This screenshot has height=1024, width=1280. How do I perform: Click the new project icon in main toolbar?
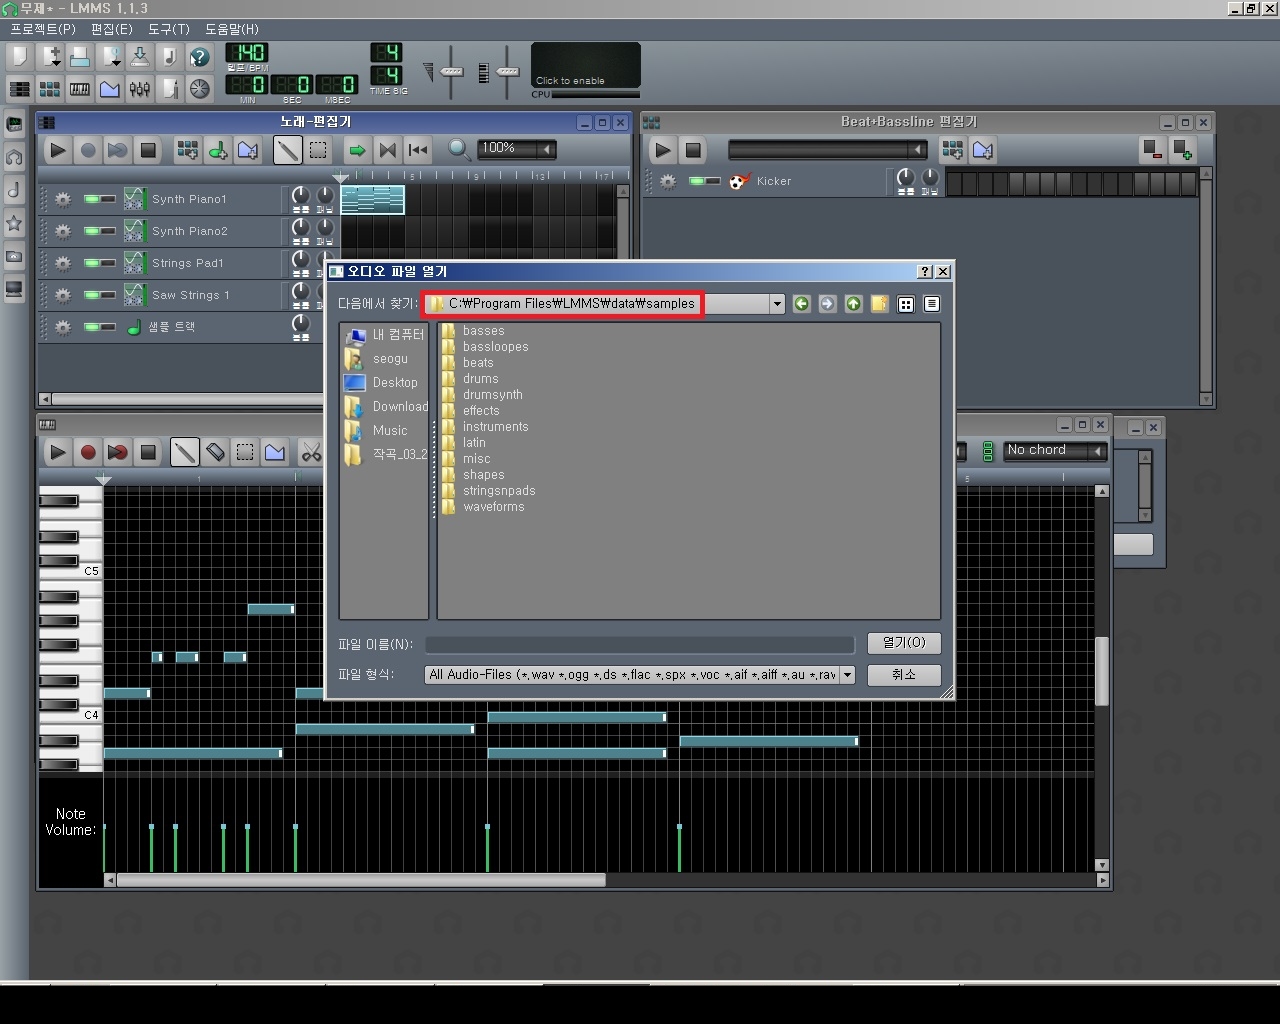[19, 57]
